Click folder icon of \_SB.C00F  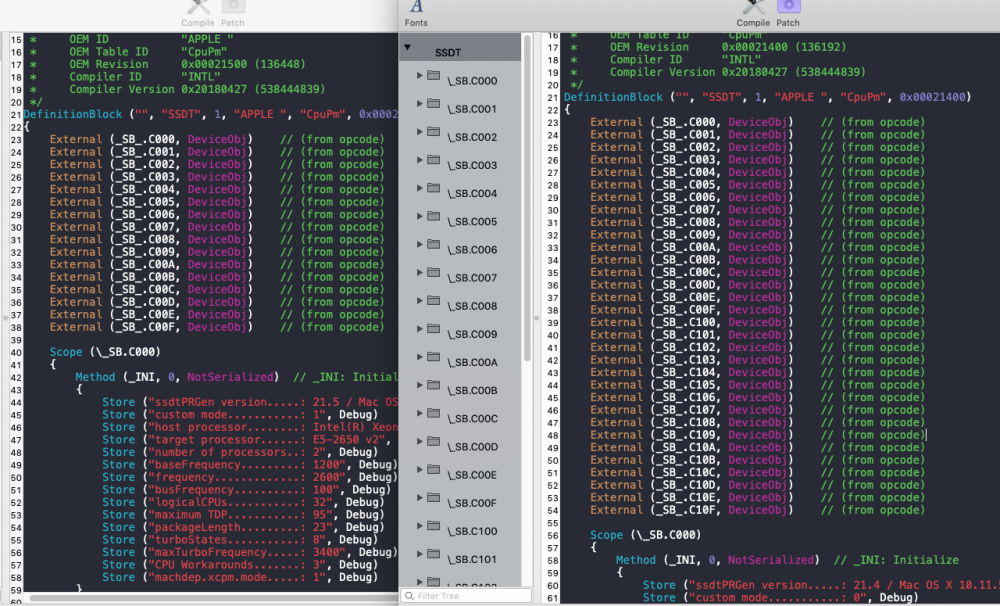[x=434, y=498]
